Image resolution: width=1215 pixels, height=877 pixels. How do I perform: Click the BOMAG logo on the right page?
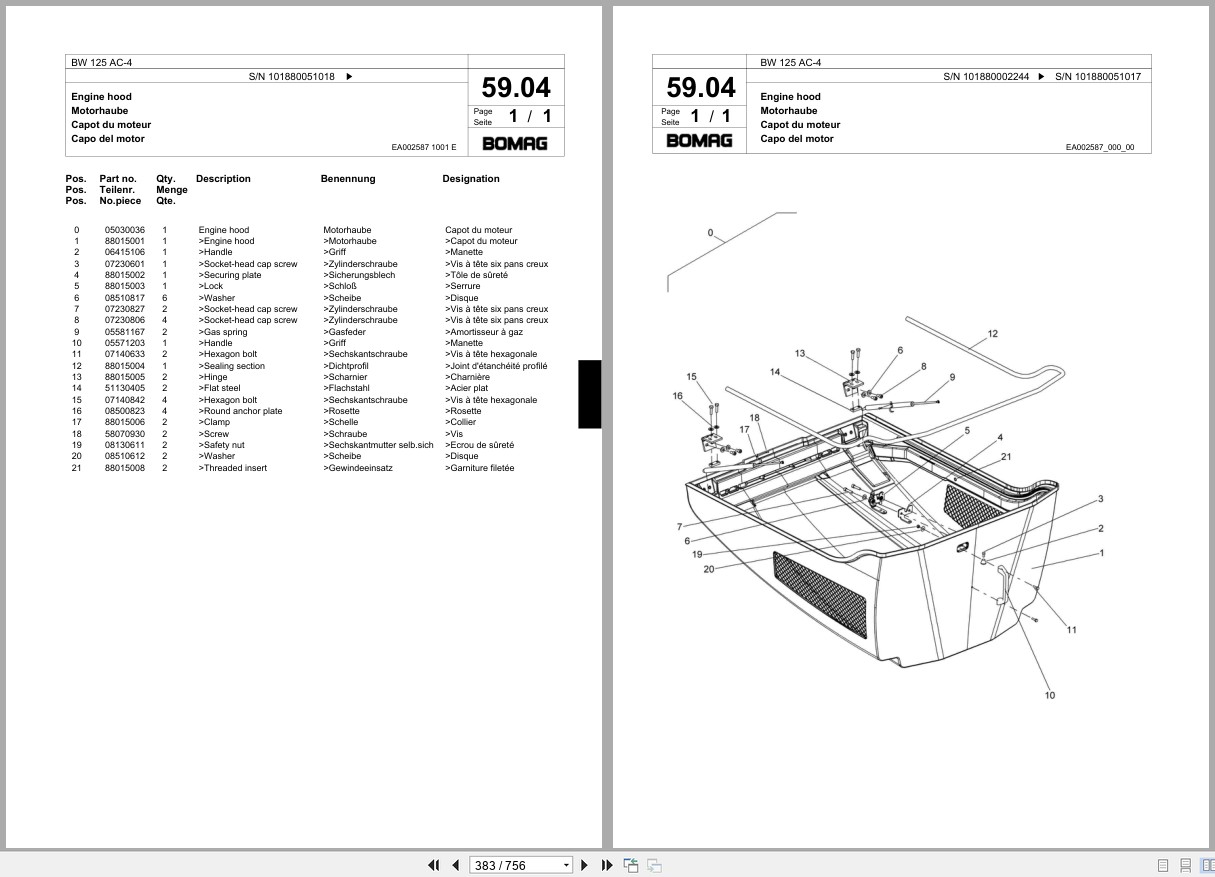700,140
